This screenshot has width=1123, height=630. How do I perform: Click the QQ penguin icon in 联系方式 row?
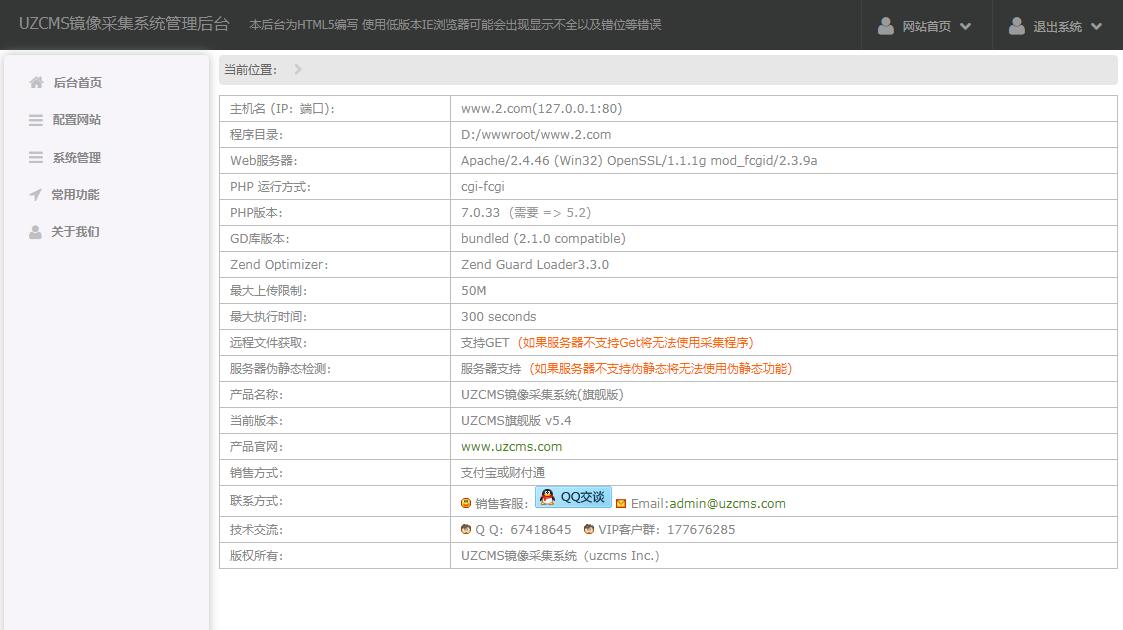click(547, 497)
